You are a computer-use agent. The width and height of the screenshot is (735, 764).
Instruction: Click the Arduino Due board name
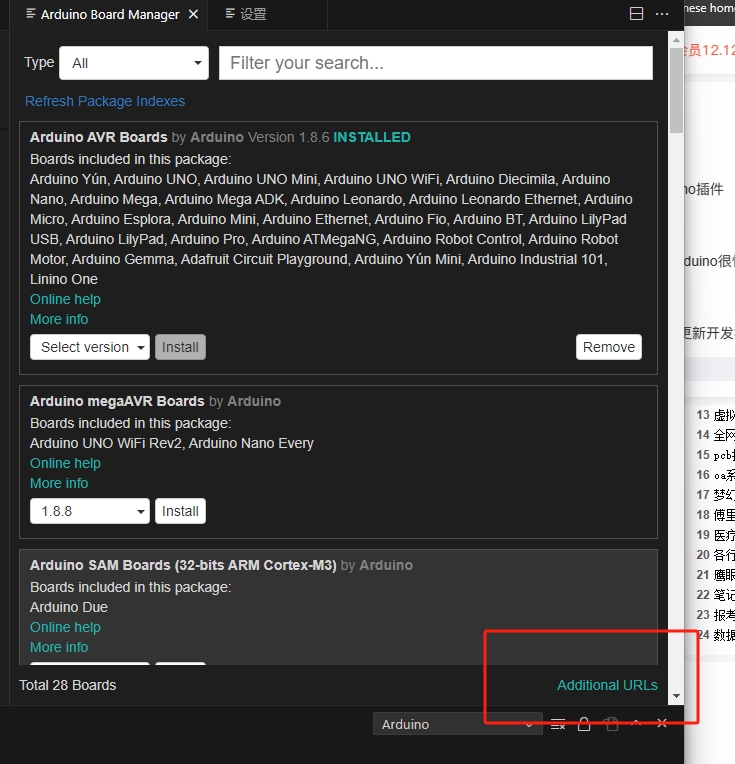click(69, 608)
